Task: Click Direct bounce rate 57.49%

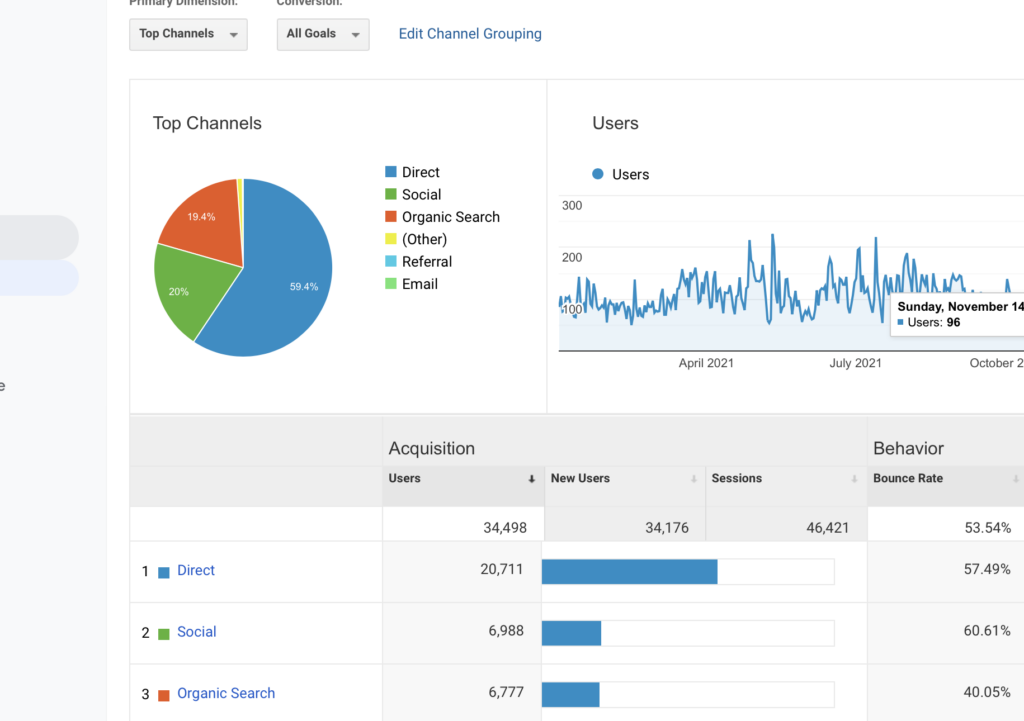Action: pos(987,569)
